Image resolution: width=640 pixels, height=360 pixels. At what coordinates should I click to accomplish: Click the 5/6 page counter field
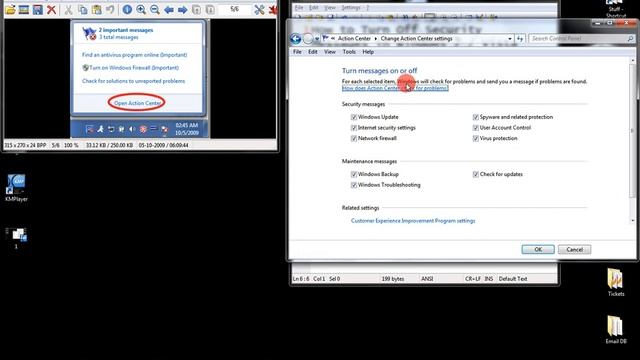coord(234,9)
